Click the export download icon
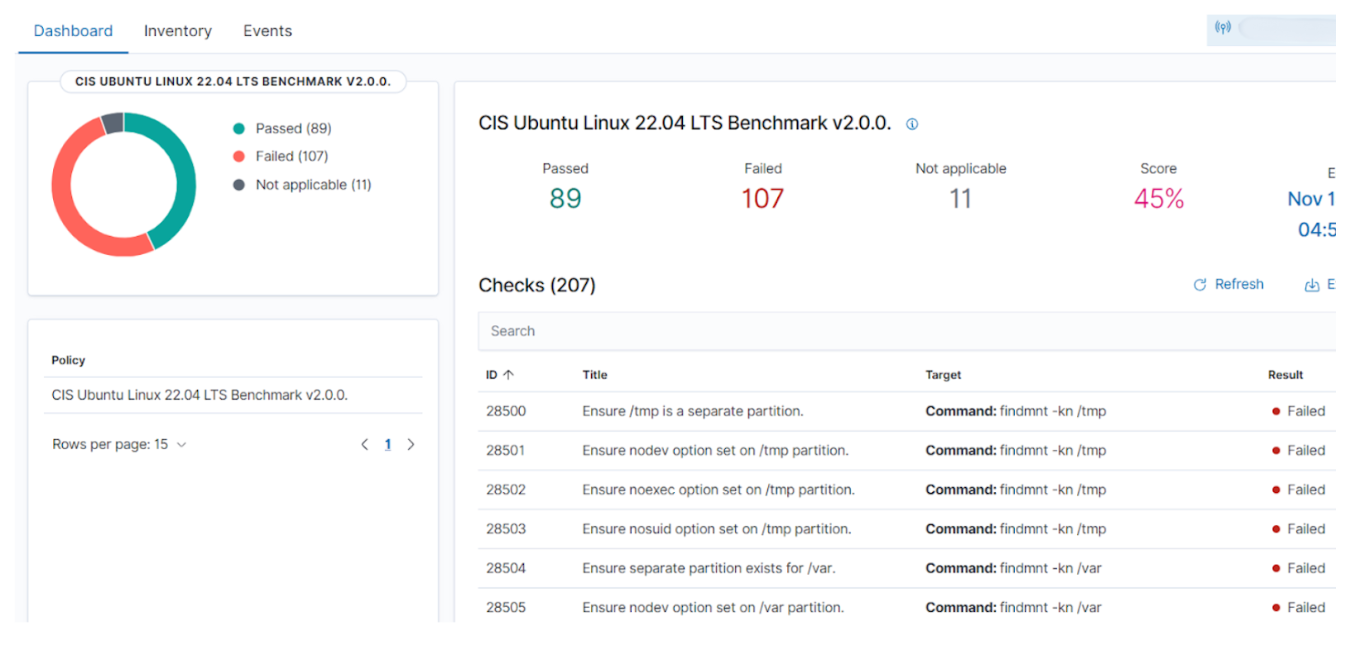Image resolution: width=1348 pixels, height=648 pixels. [x=1312, y=285]
